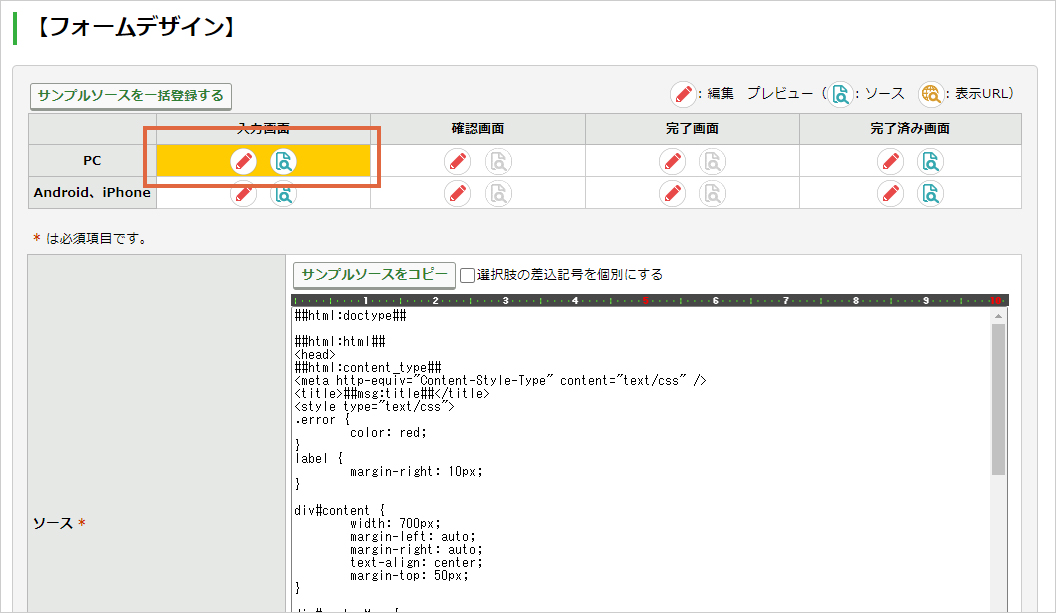Edit Android/iPhone completion screen design
The image size is (1056, 613).
[672, 194]
